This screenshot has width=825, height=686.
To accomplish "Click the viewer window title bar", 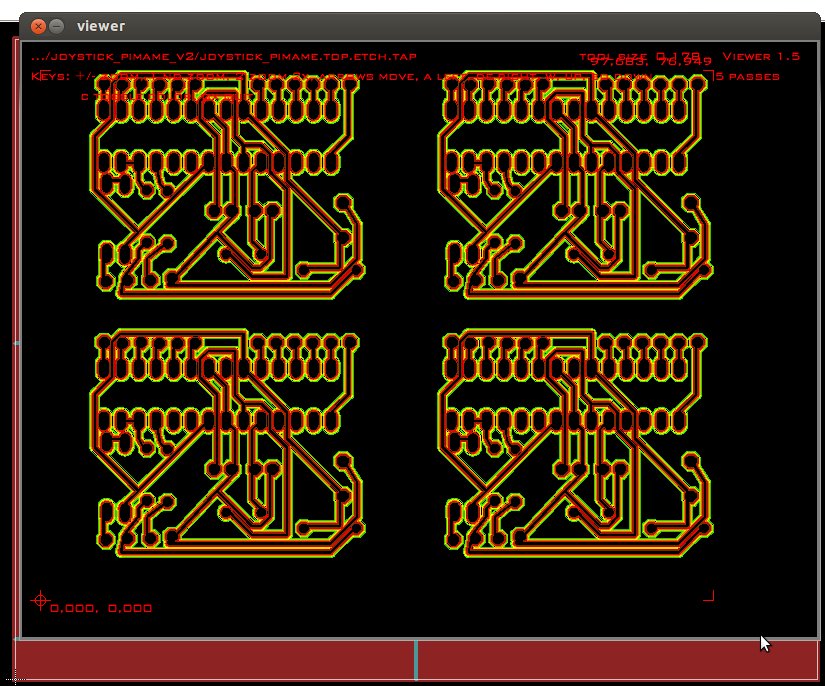I will pyautogui.click(x=400, y=26).
